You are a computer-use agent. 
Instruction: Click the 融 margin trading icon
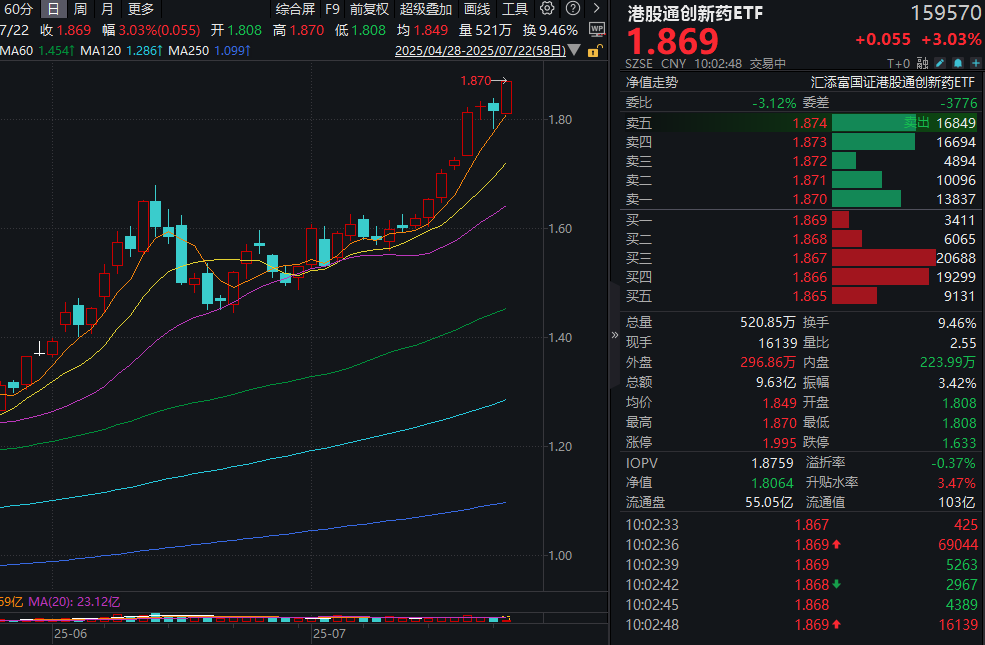923,62
